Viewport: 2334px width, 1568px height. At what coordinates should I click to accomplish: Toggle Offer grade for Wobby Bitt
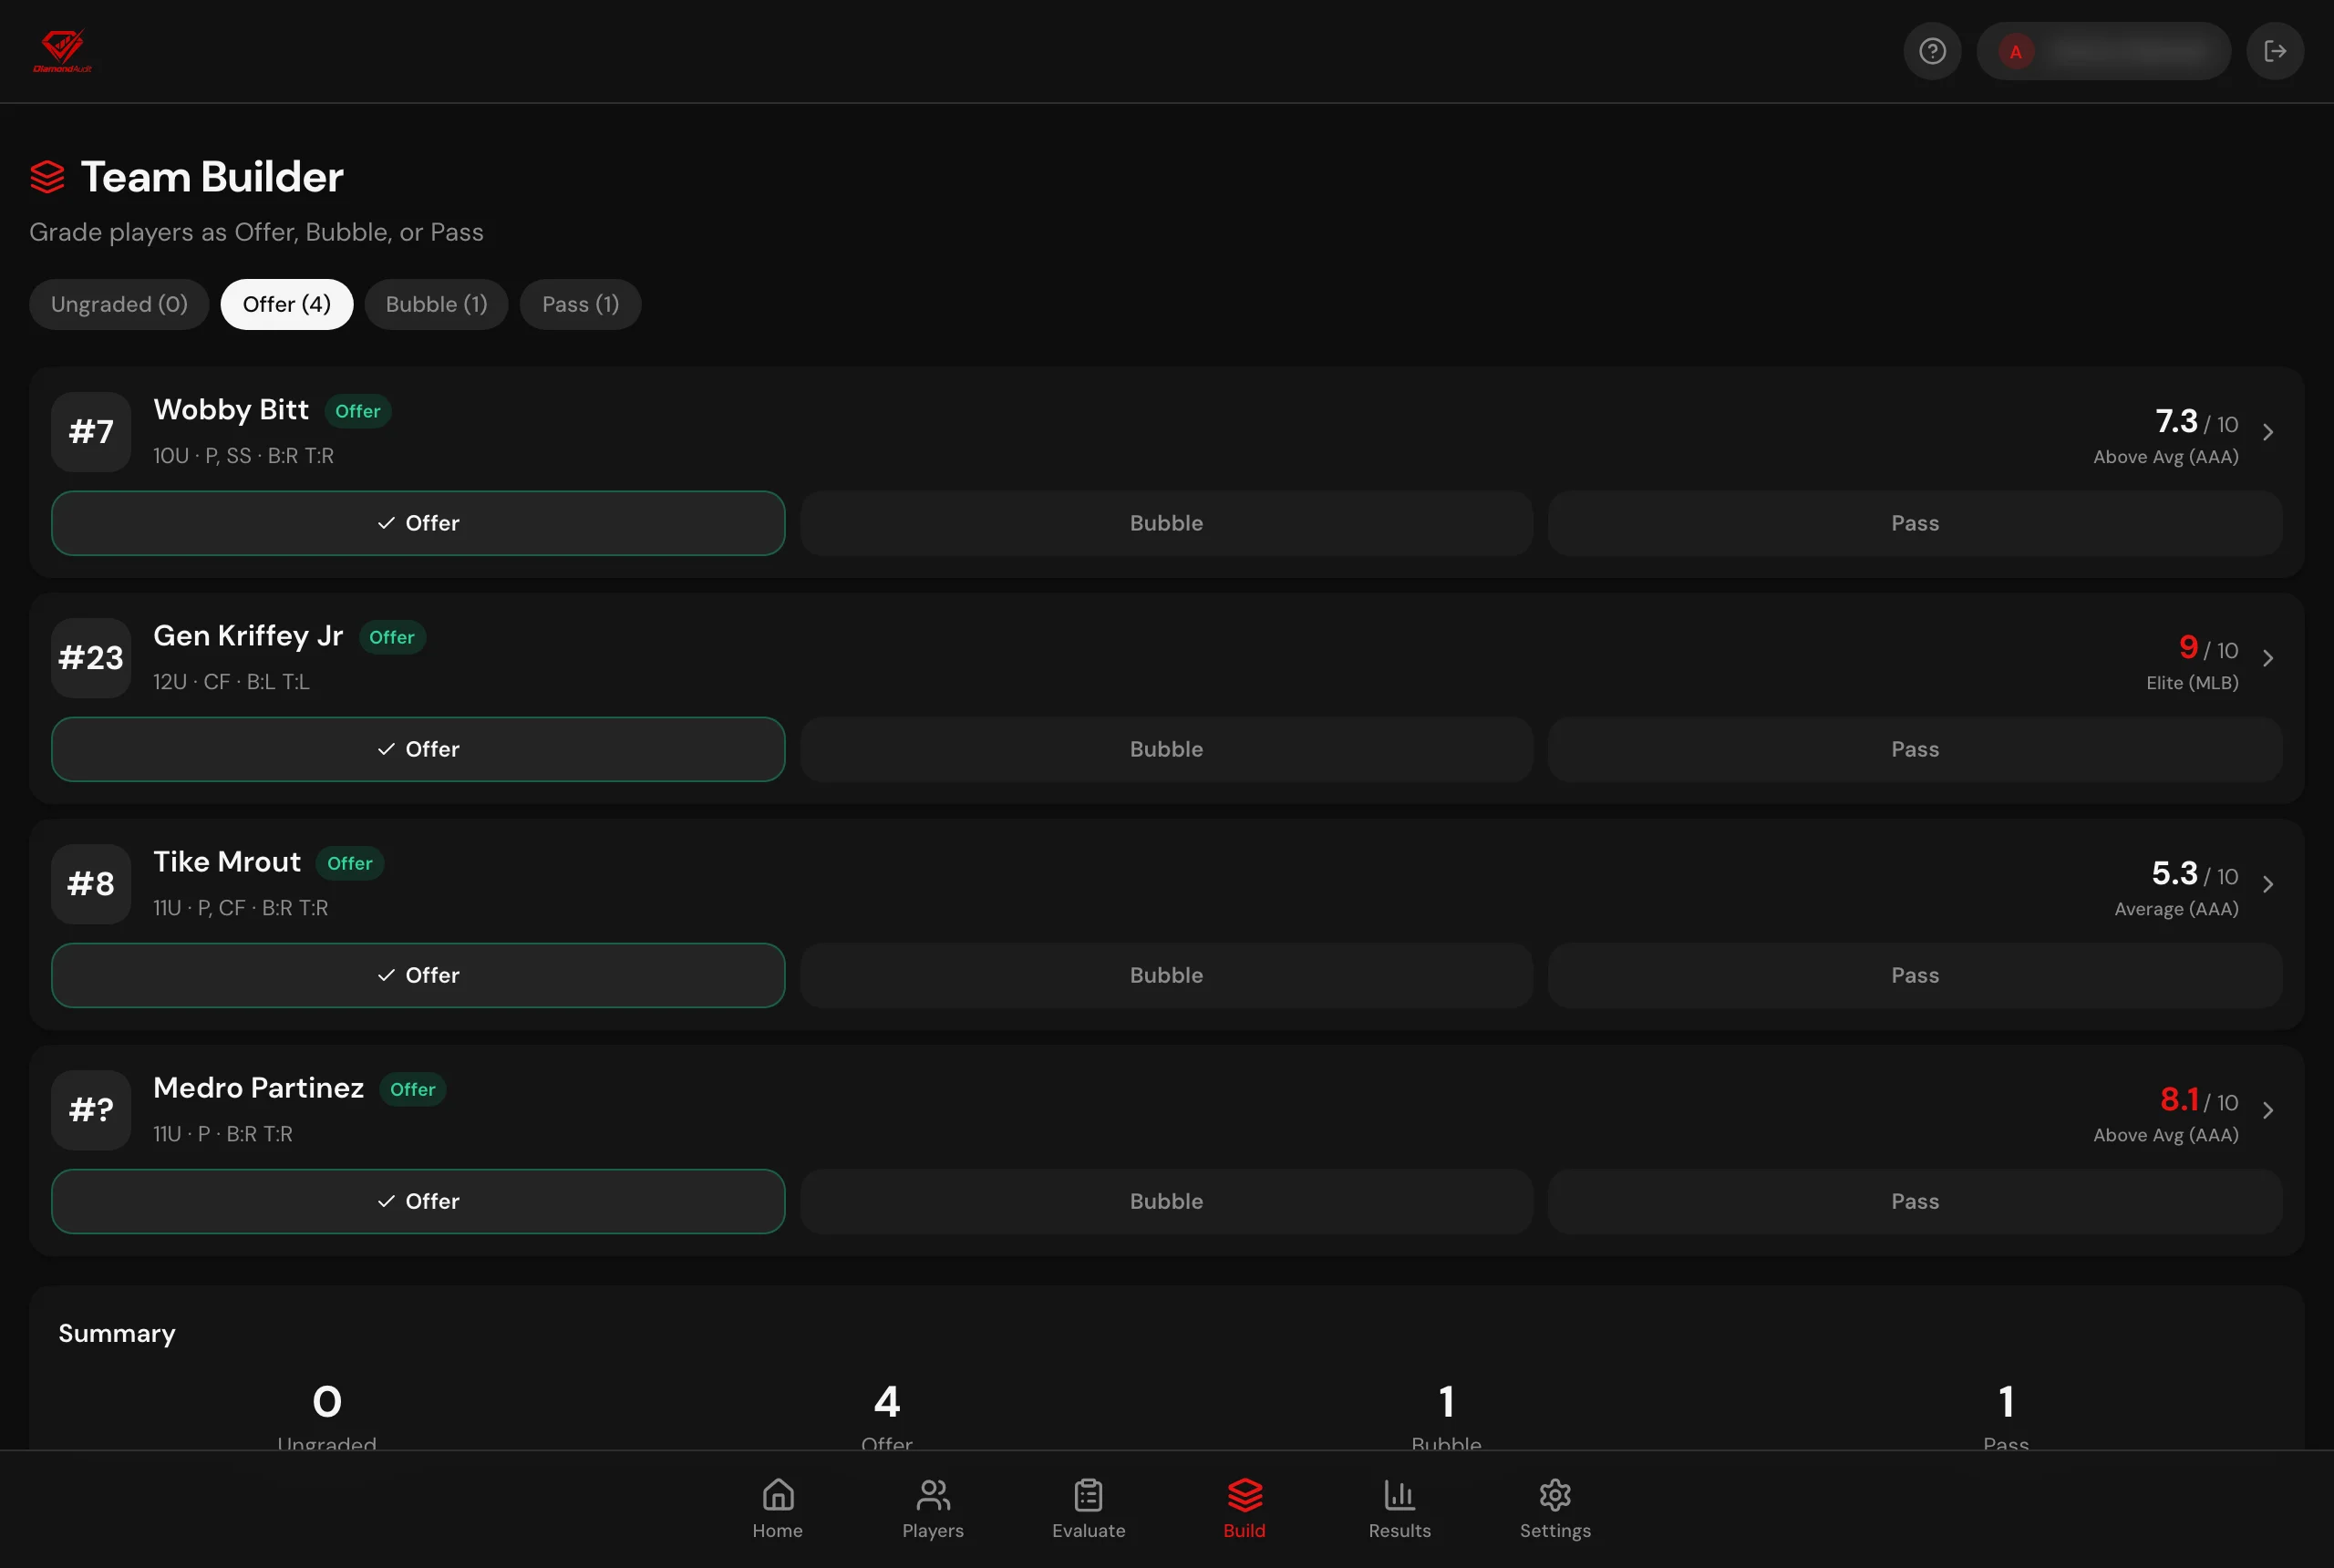coord(418,523)
